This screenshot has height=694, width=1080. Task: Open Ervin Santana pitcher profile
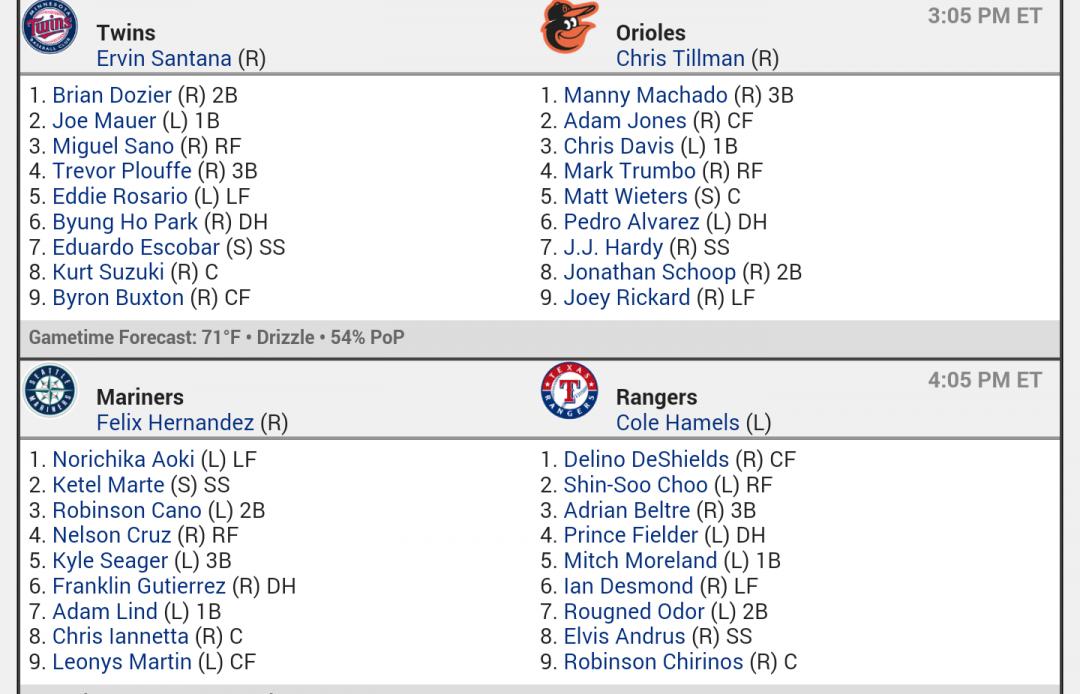[164, 59]
